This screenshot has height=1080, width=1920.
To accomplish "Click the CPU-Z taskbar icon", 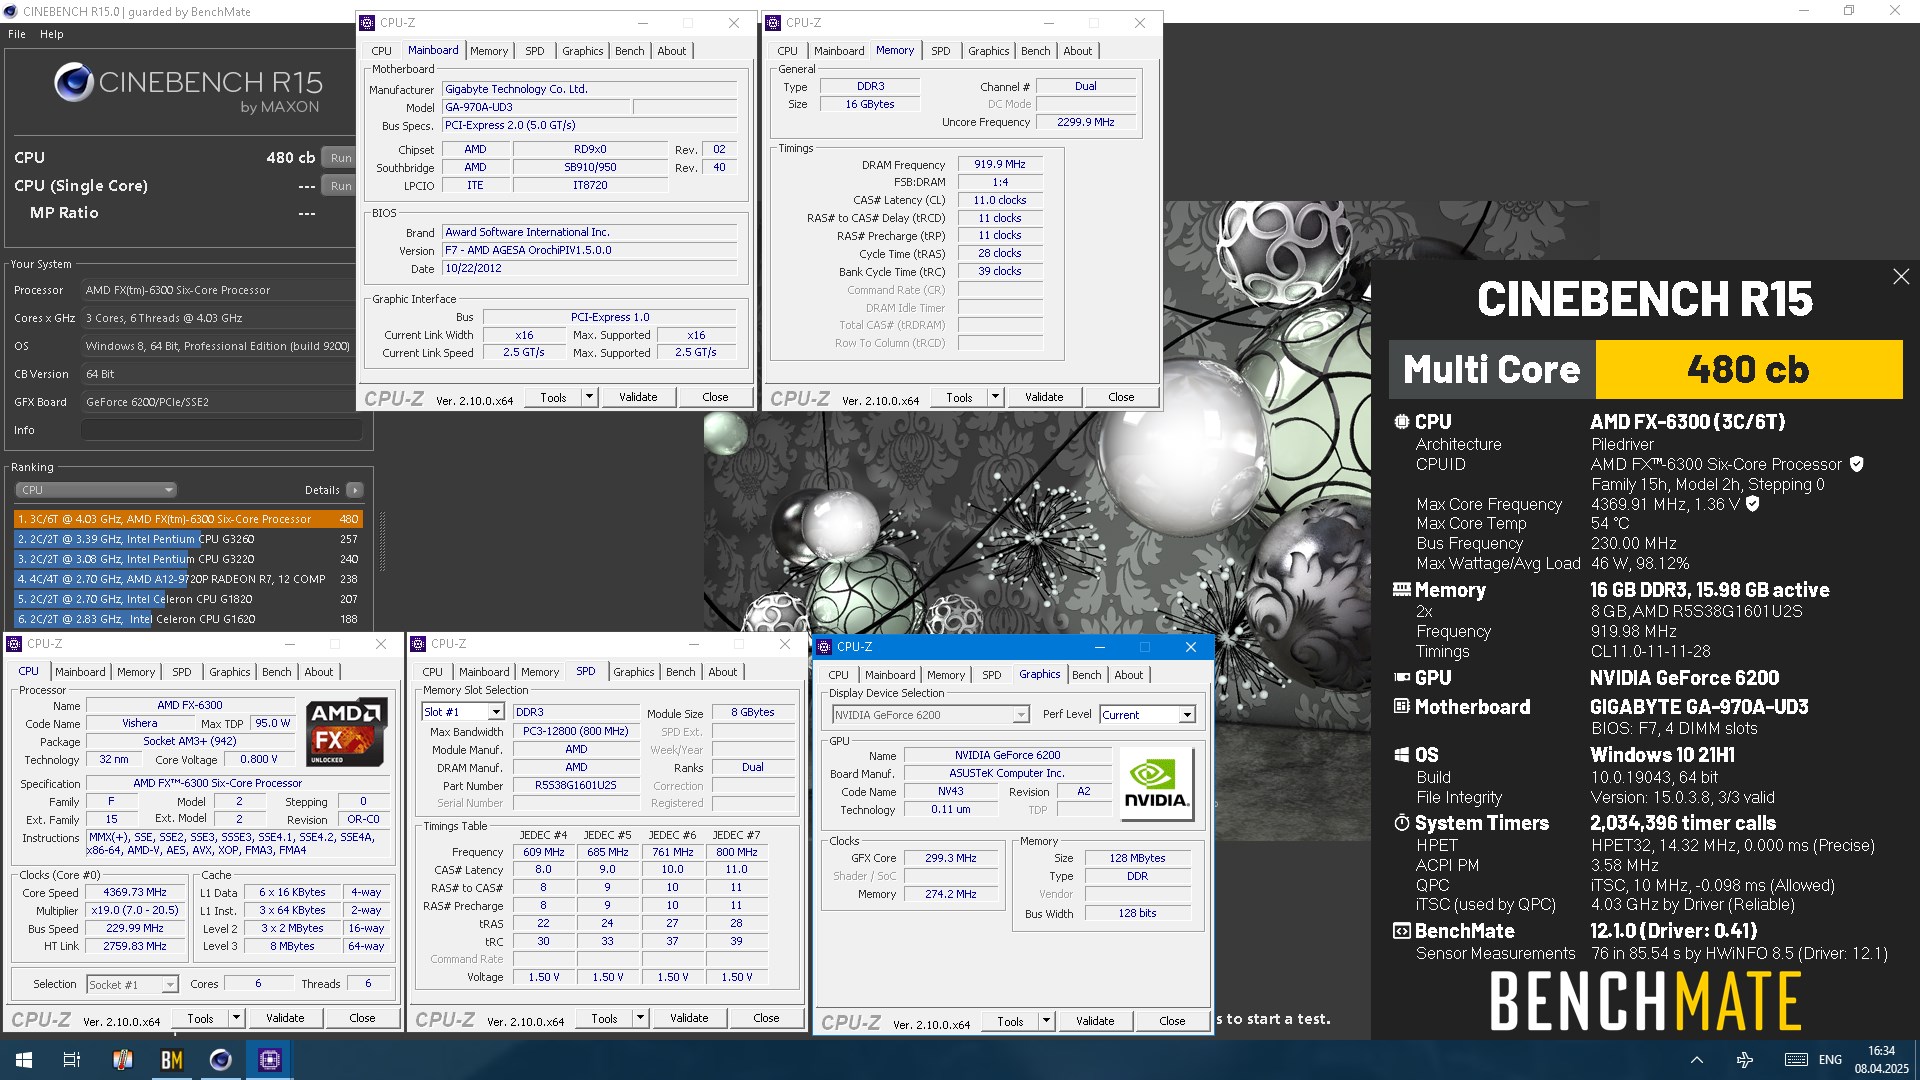I will point(270,1060).
